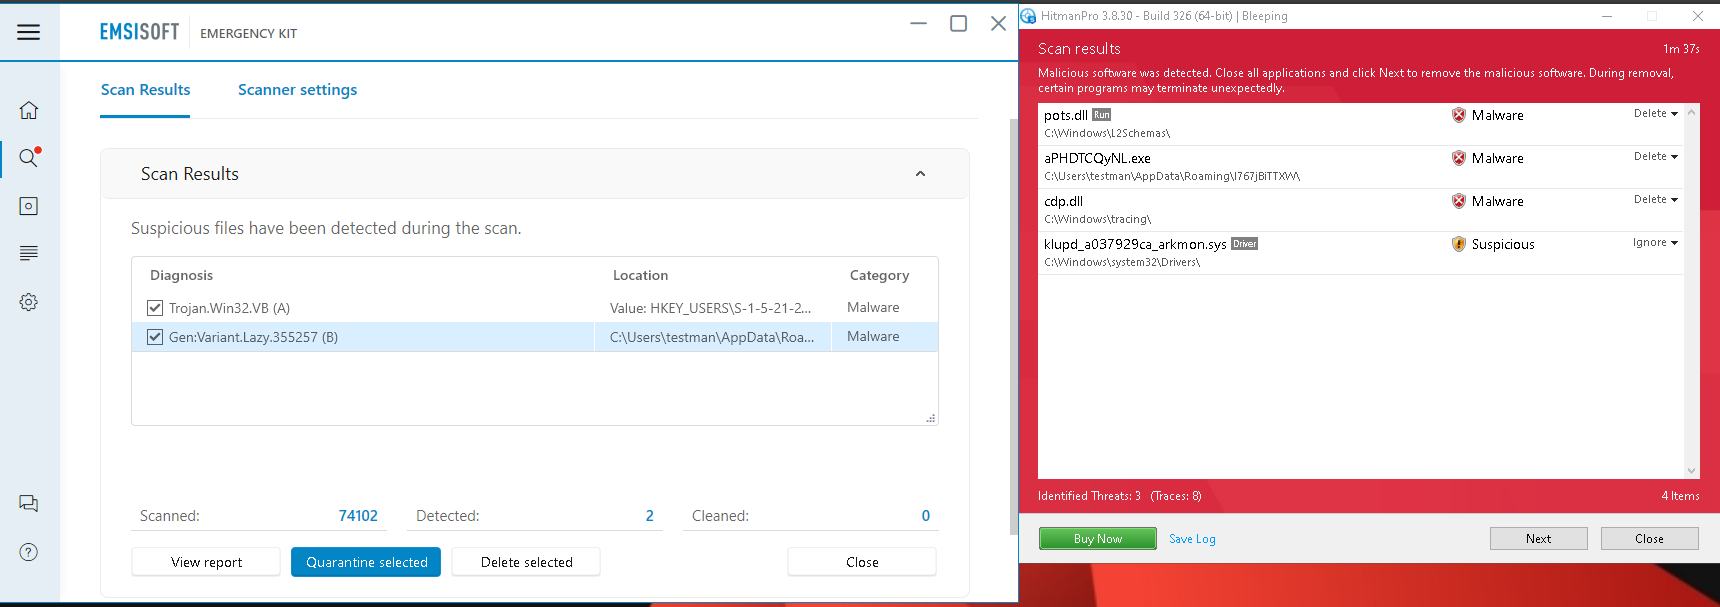Click the C:\Windows\system32\Drivers\ path text
Viewport: 1720px width, 607px height.
pyautogui.click(x=1122, y=262)
